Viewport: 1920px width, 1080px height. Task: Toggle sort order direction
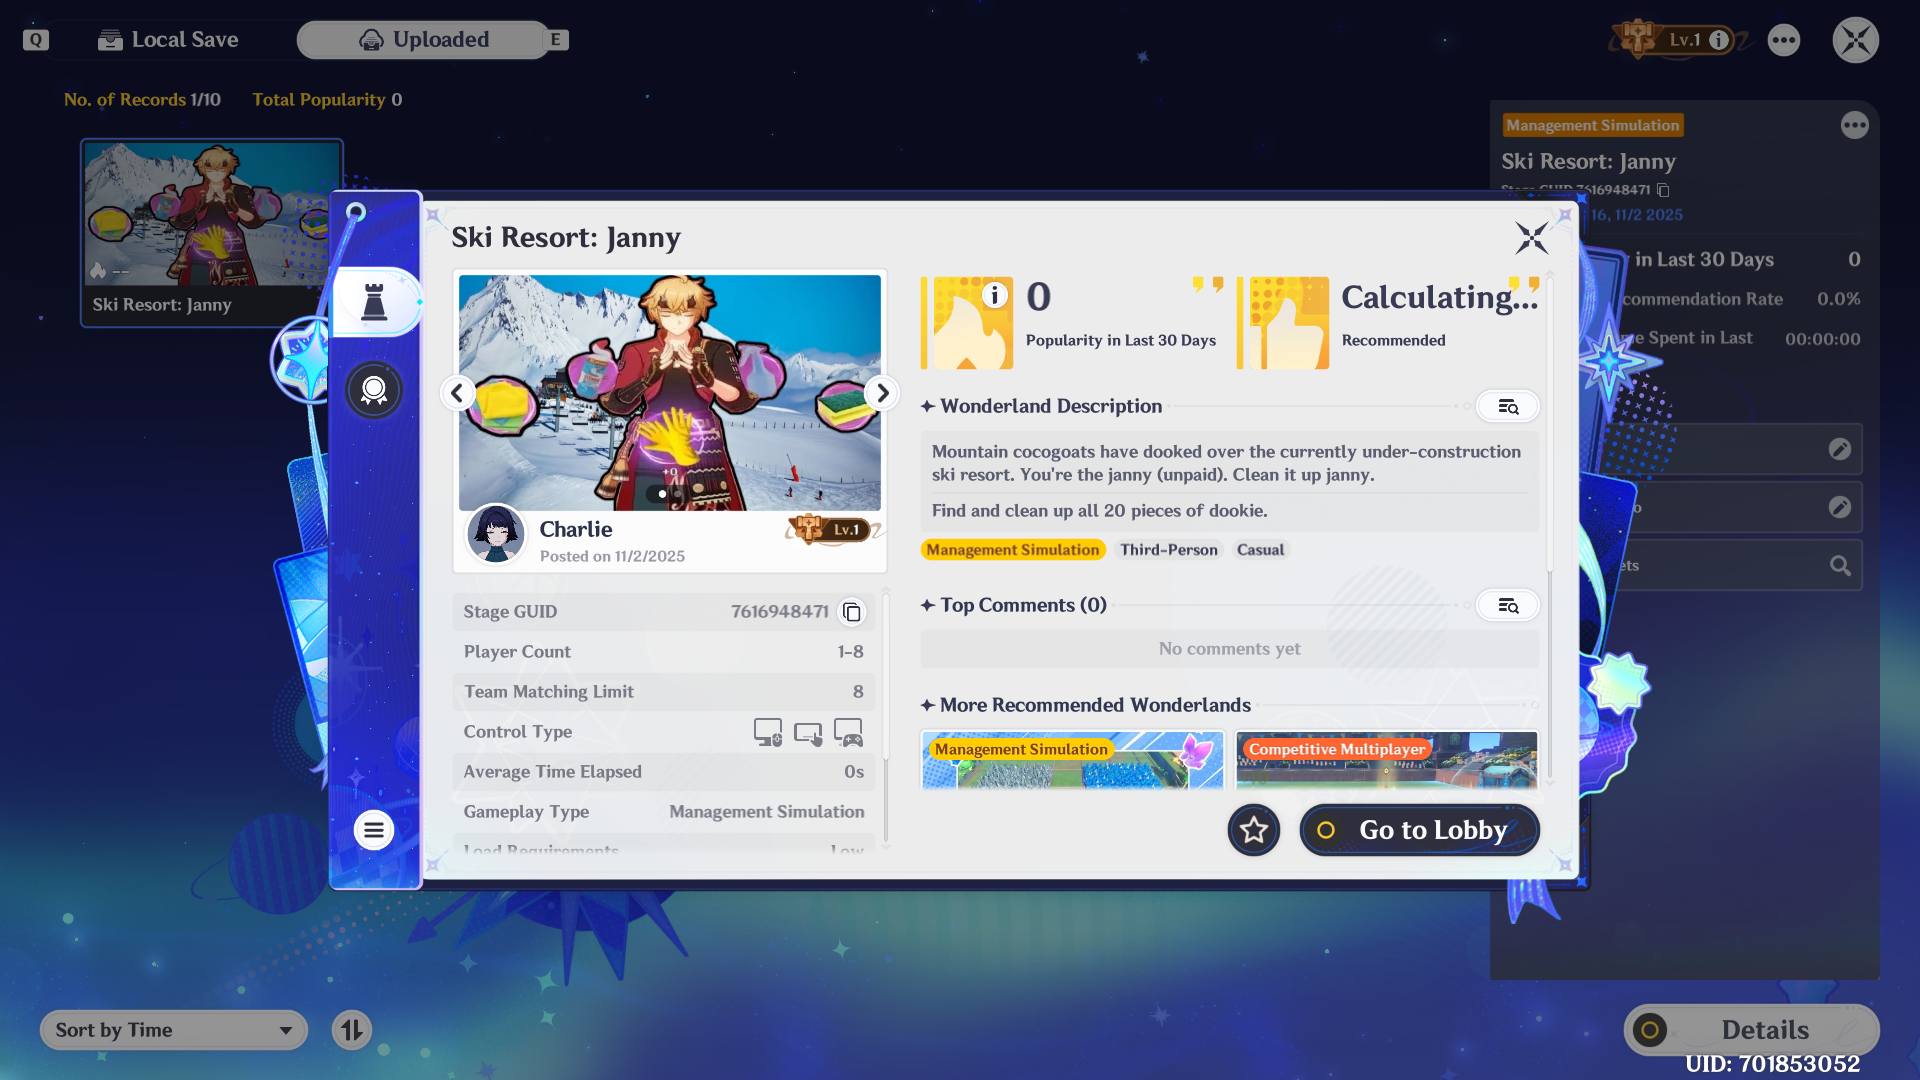[x=352, y=1030]
